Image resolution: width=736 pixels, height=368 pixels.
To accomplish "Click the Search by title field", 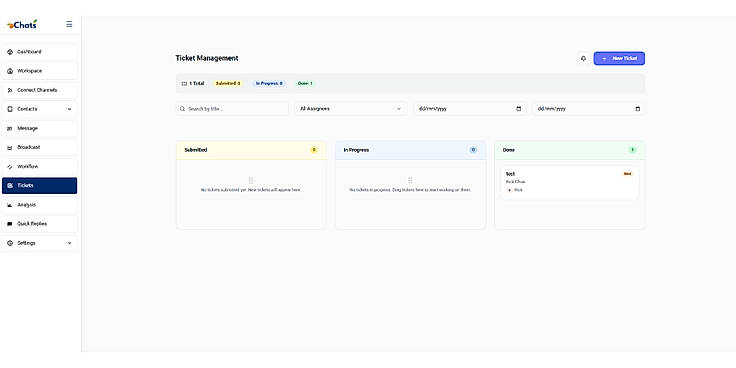I will [232, 108].
